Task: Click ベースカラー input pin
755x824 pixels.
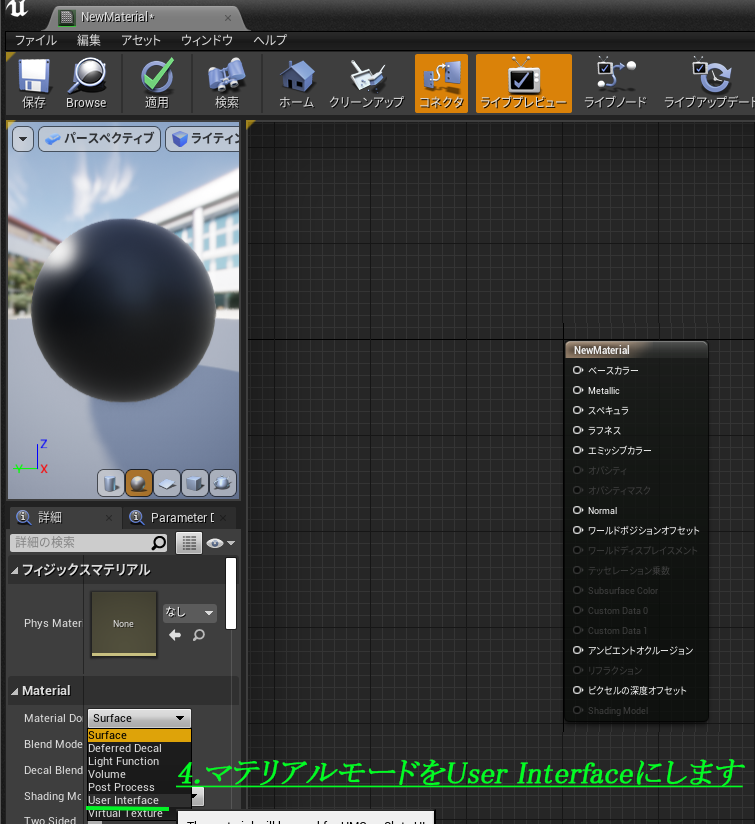Action: pos(578,370)
